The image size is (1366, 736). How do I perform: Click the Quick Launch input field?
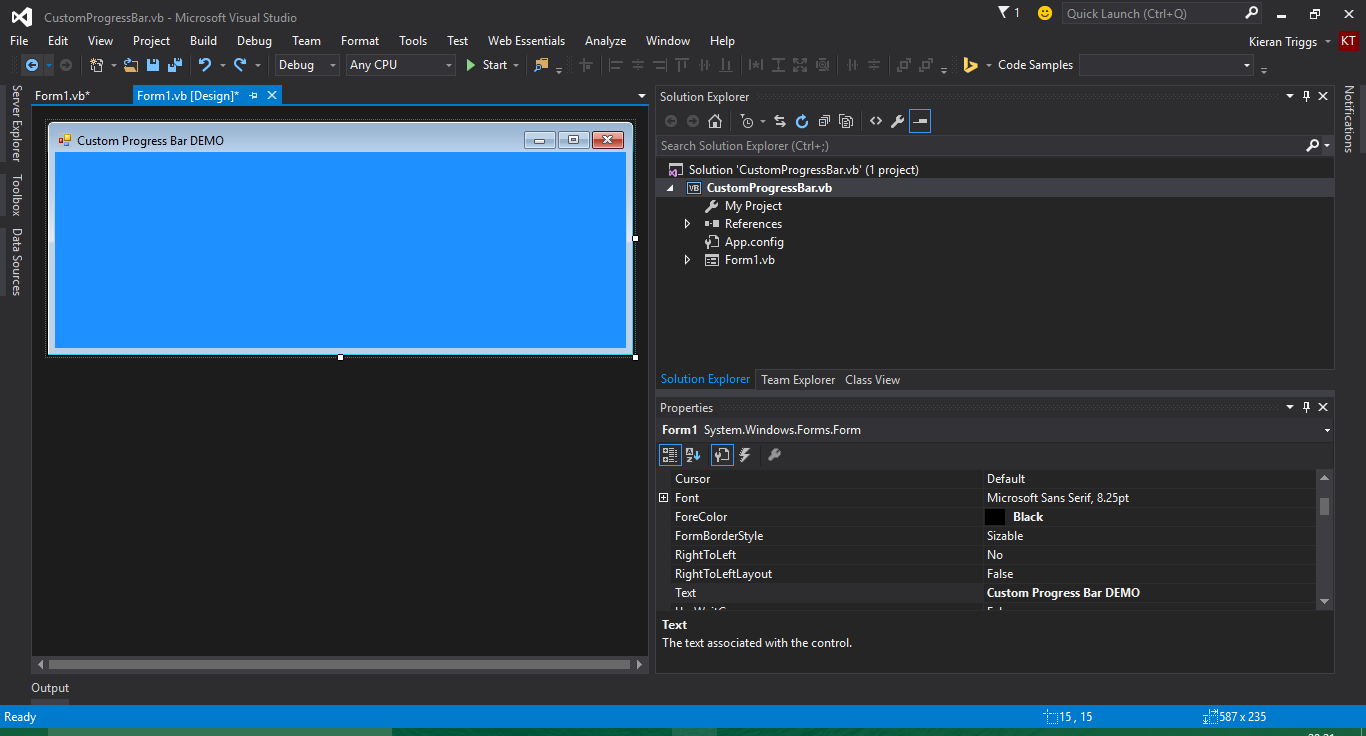pos(1152,13)
